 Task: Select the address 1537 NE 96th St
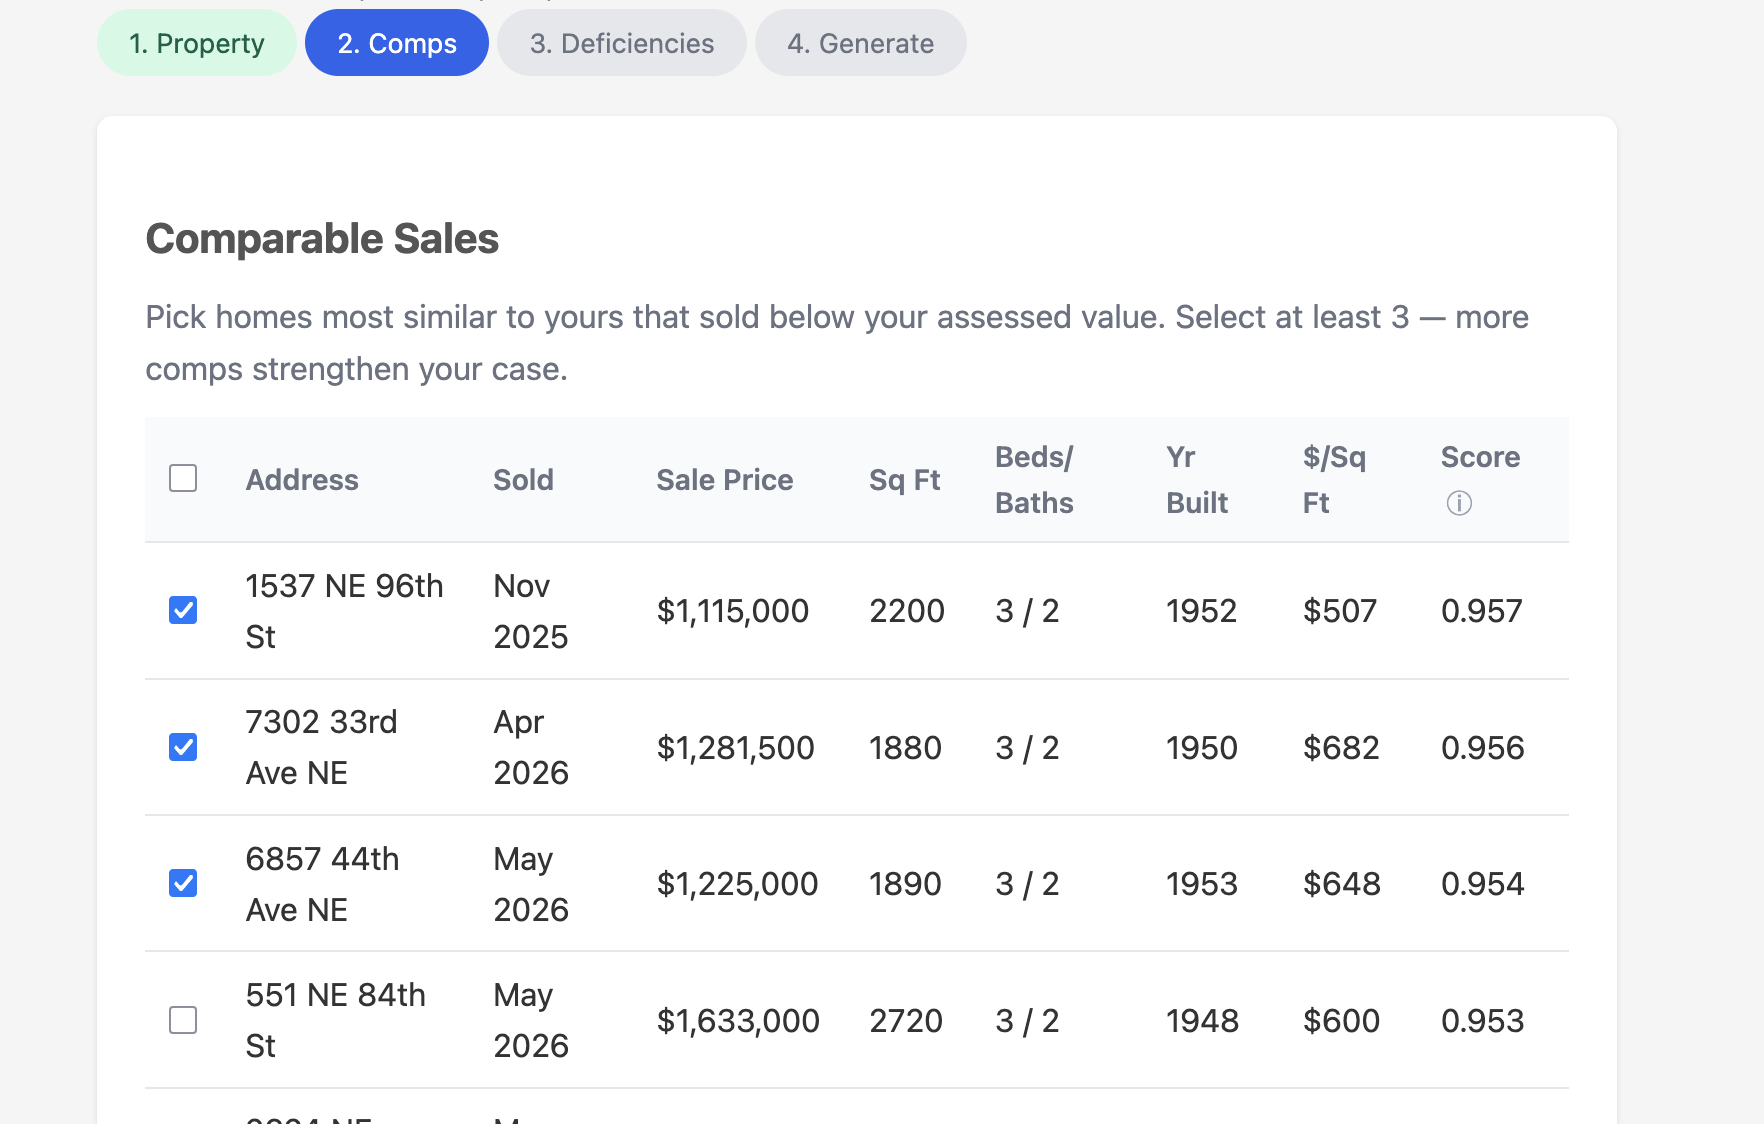click(344, 611)
